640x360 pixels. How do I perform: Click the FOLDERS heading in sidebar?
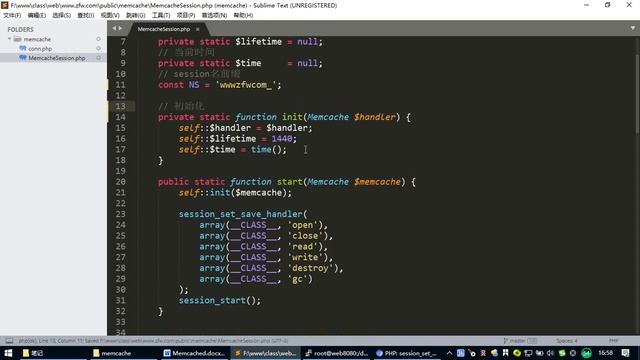[x=20, y=29]
